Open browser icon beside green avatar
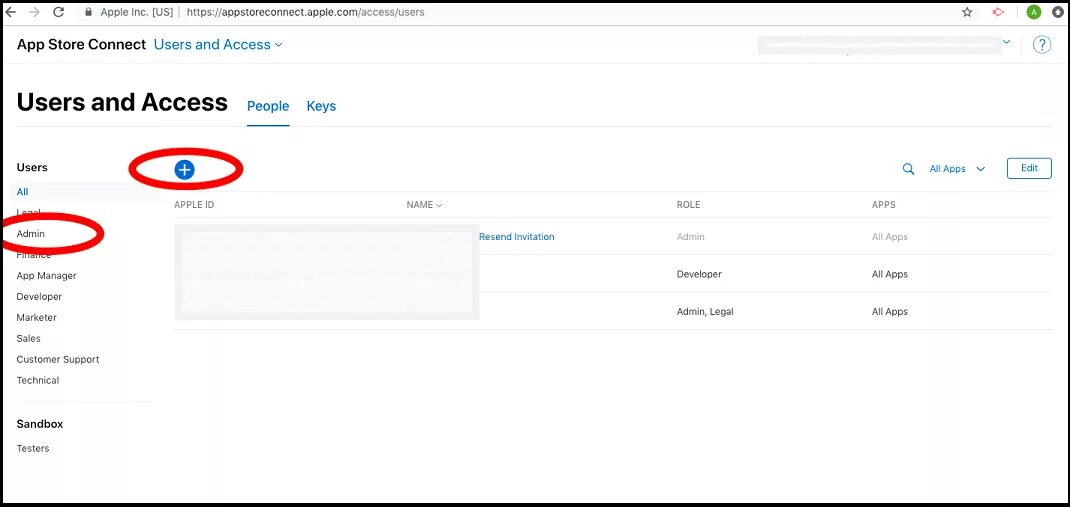This screenshot has height=507, width=1070. (1058, 12)
